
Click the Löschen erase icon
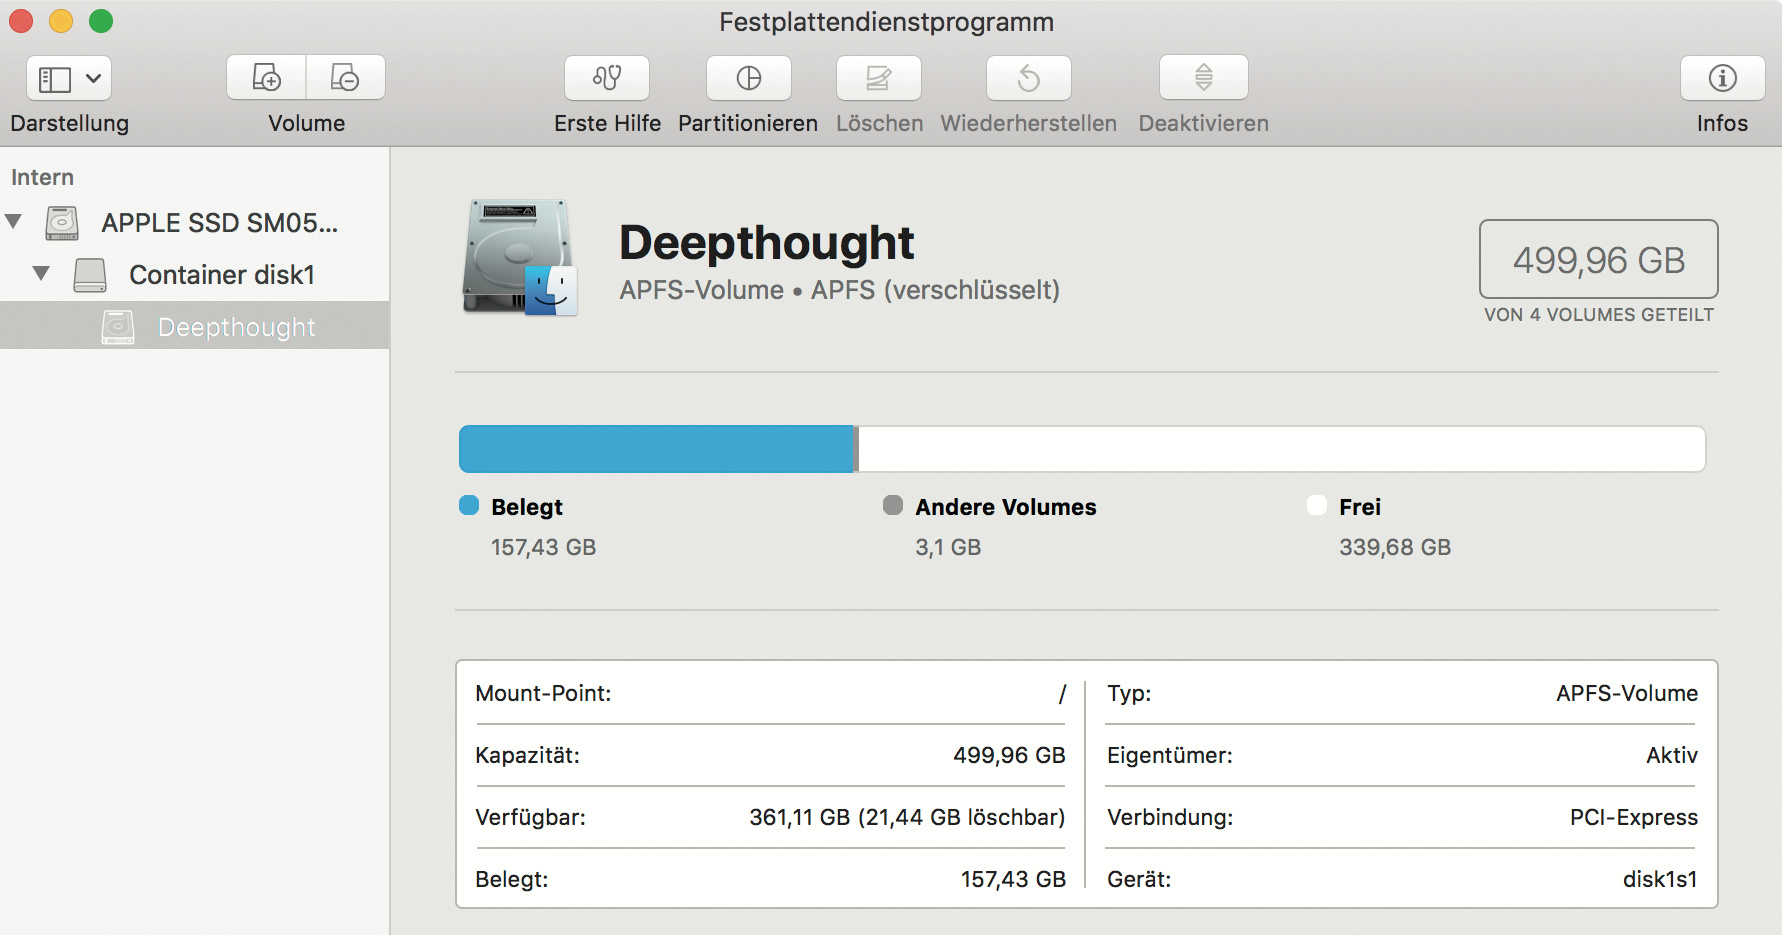pyautogui.click(x=878, y=78)
